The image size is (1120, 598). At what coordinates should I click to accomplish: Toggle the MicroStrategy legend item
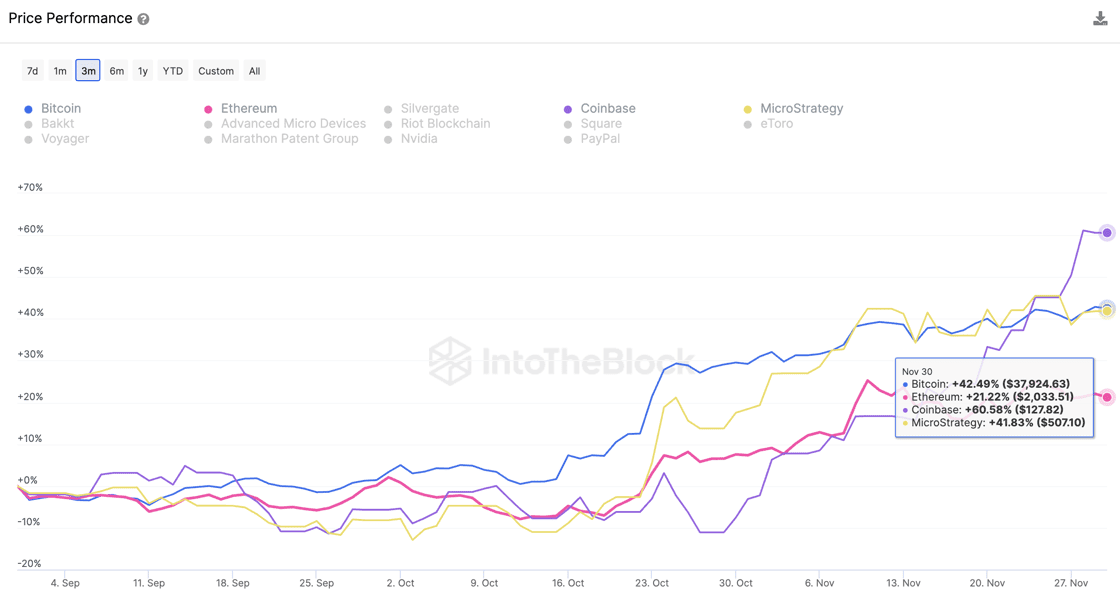coord(801,108)
